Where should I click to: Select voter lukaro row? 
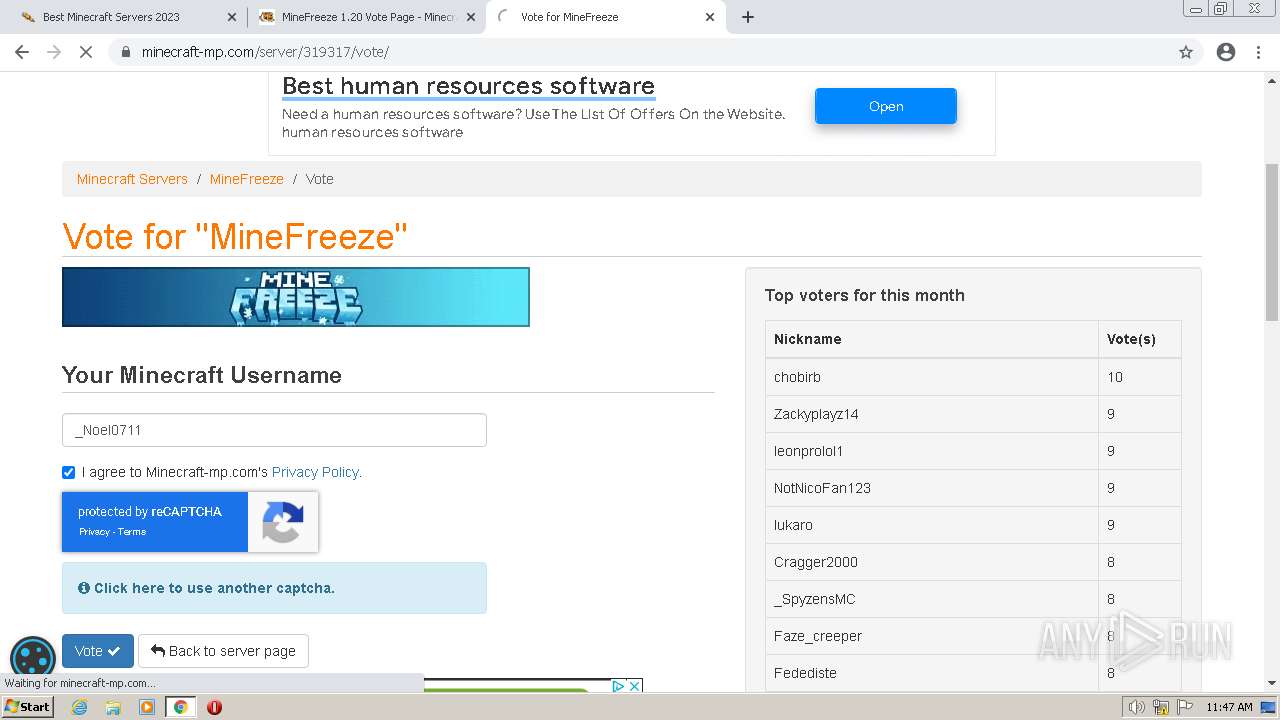[x=973, y=525]
